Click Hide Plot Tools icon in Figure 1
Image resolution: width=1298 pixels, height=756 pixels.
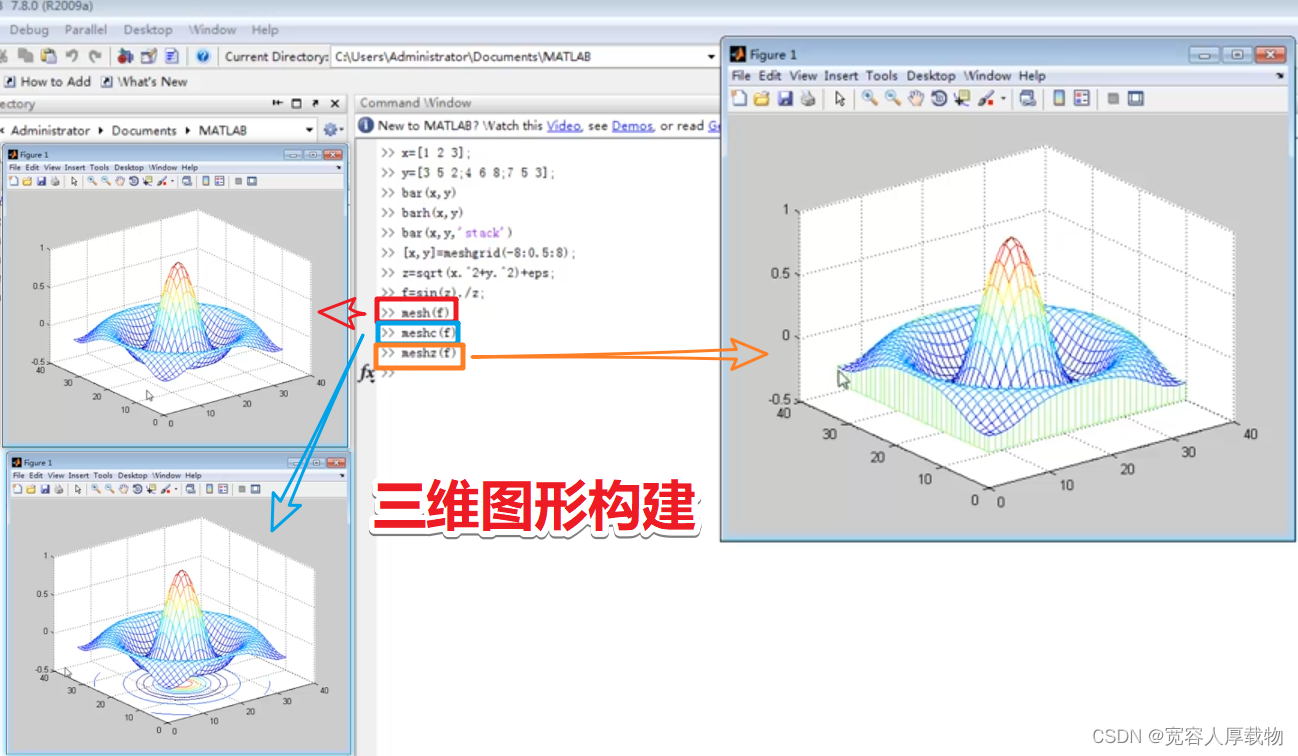point(1113,98)
